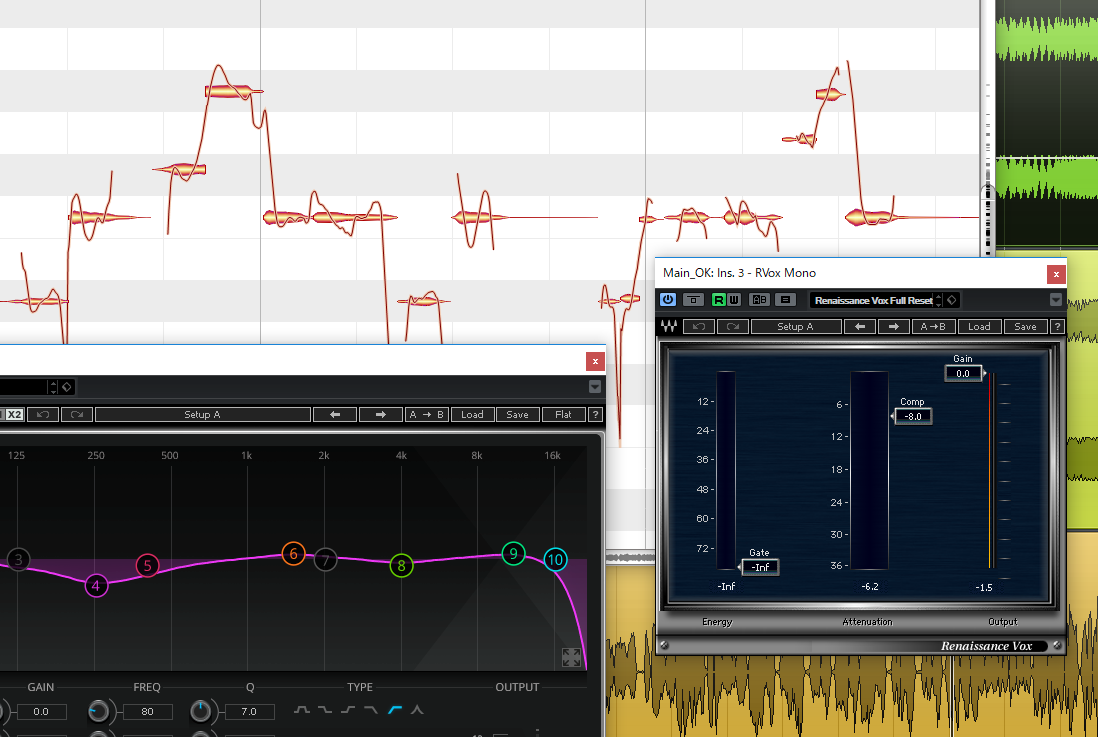This screenshot has height=737, width=1098.
Task: Click the right arrow in the EQ plugin toolbar
Action: (380, 415)
